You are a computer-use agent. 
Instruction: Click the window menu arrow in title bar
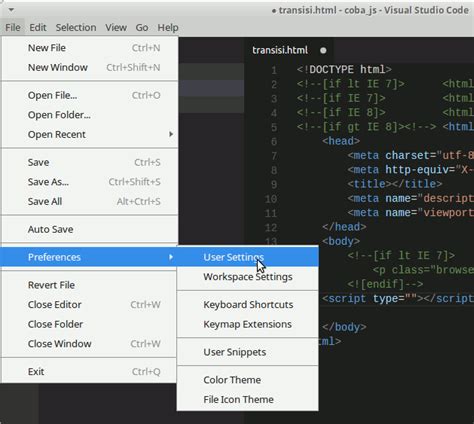click(11, 10)
